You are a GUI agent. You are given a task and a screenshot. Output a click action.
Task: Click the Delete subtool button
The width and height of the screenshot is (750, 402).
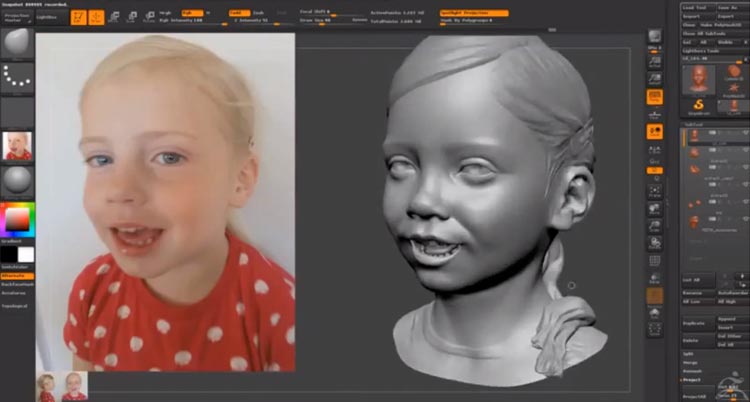[x=698, y=341]
